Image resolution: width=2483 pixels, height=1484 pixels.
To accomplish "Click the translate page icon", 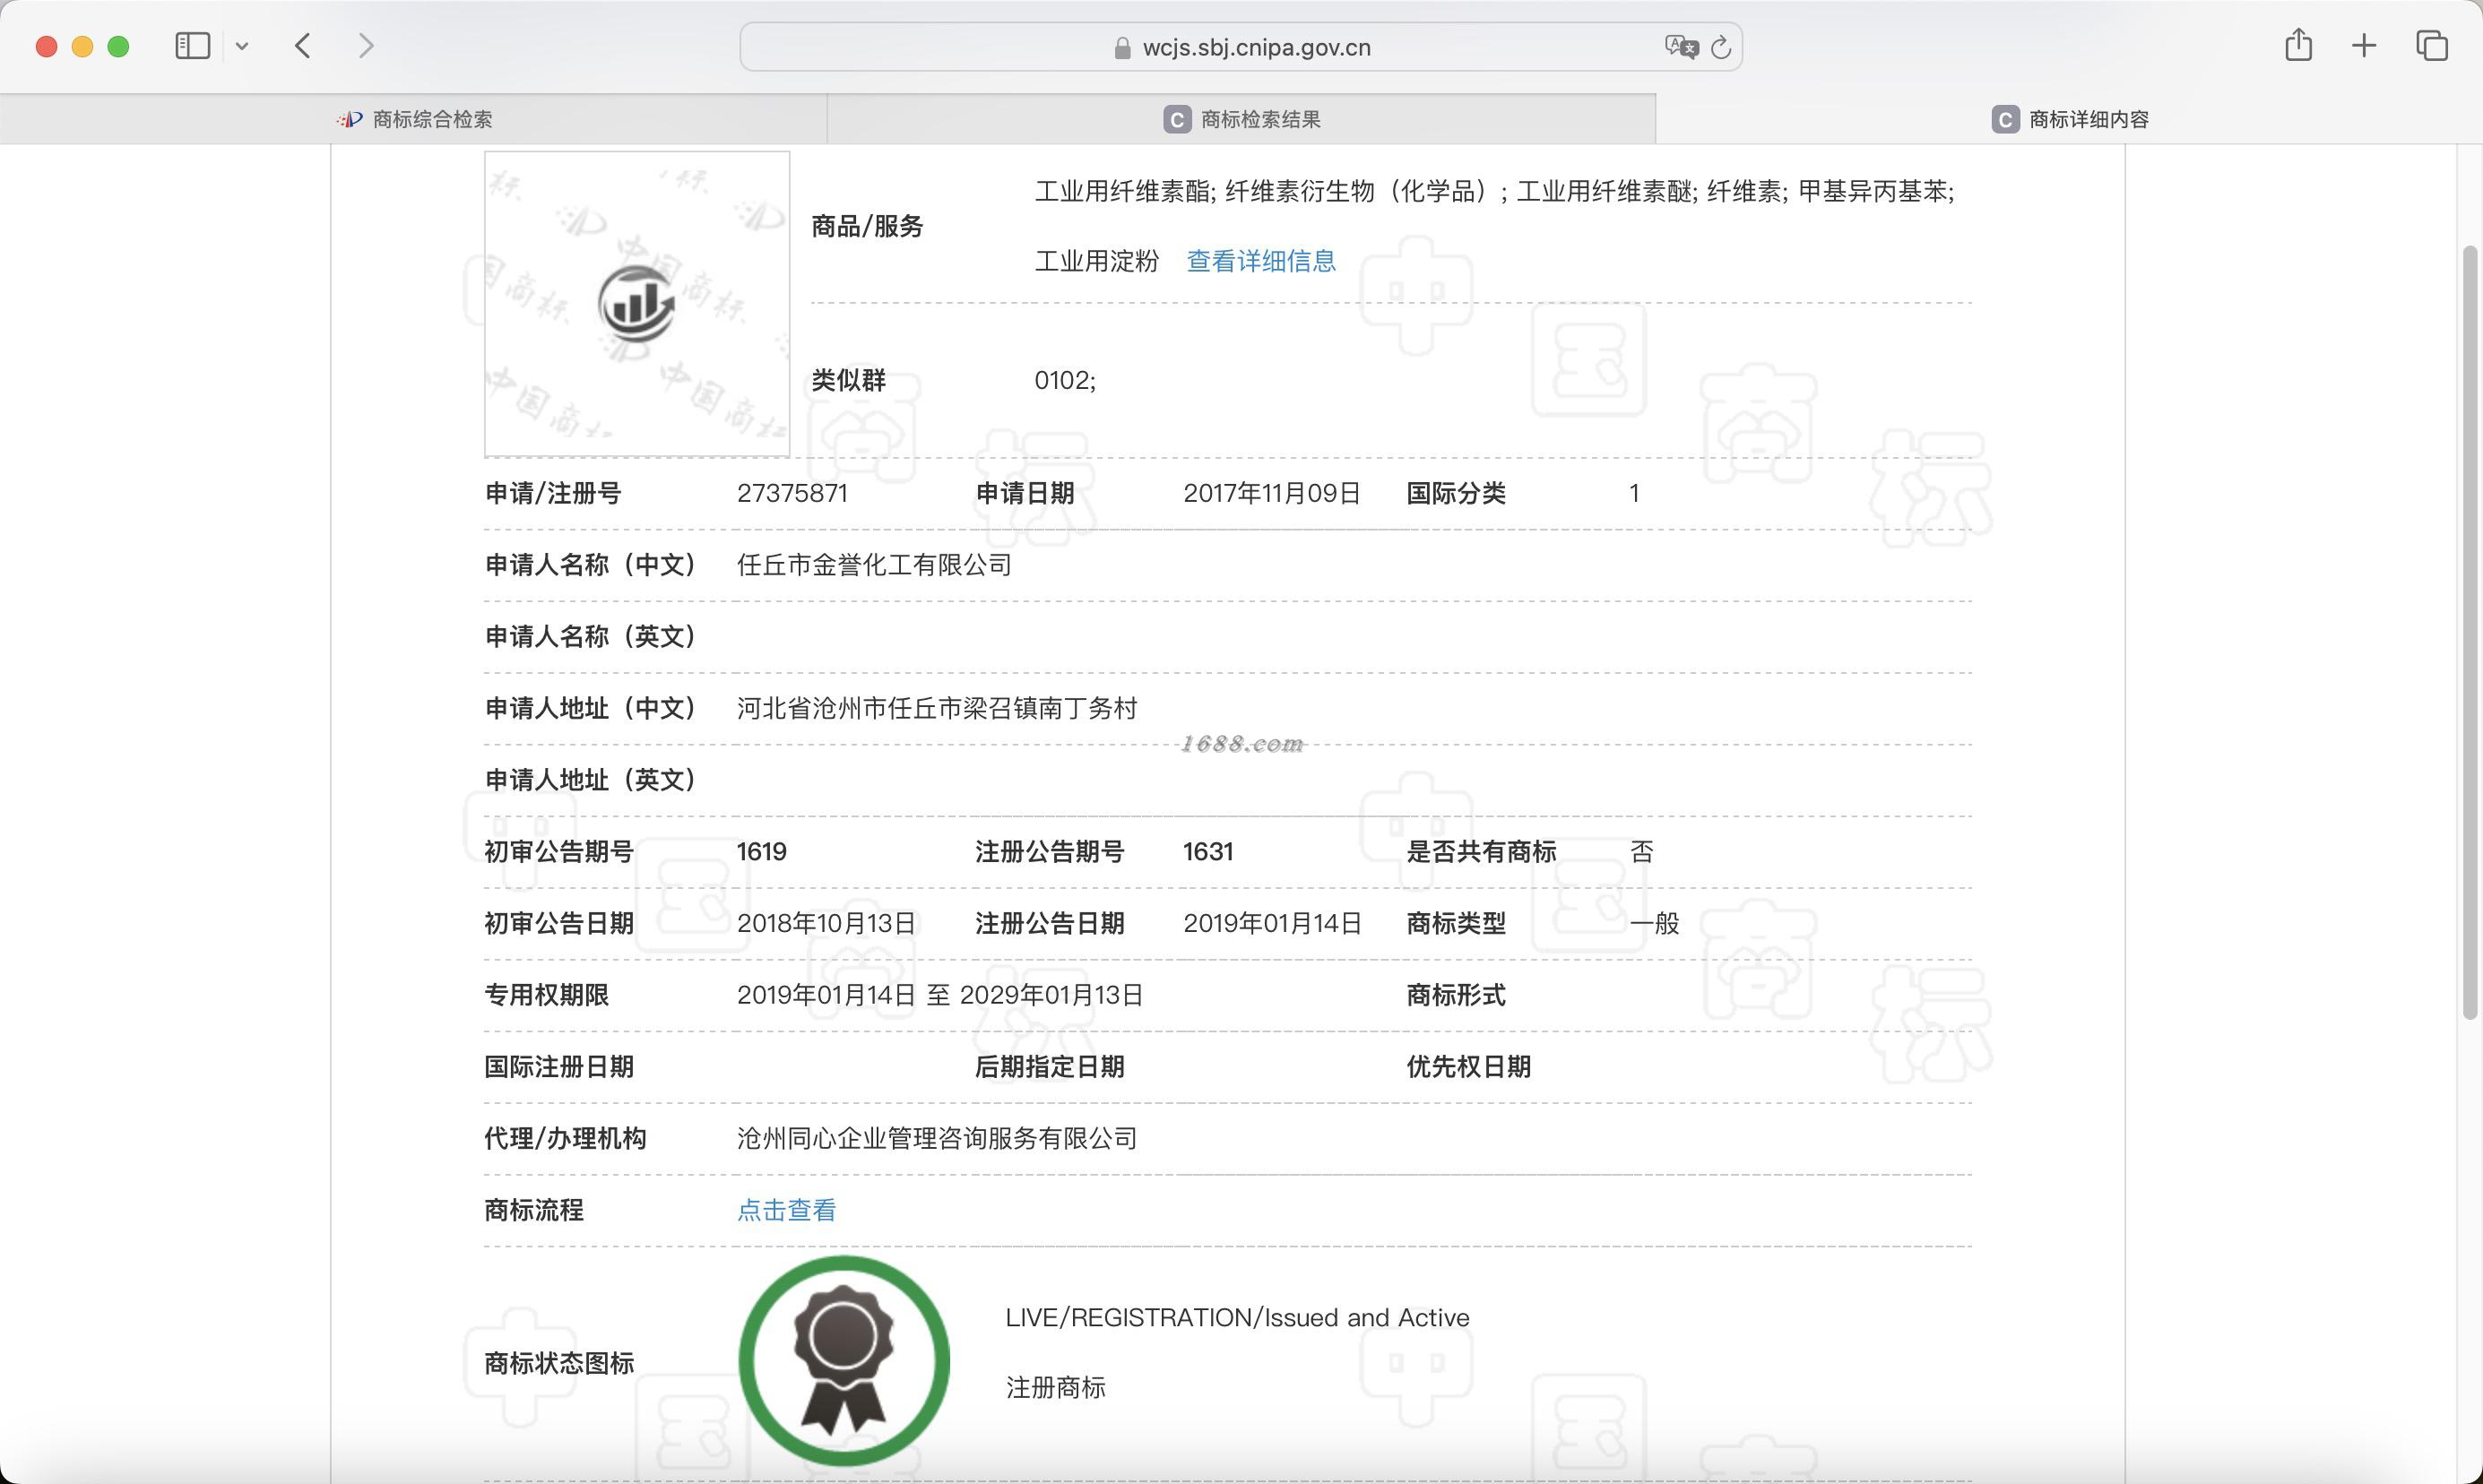I will pos(1680,47).
